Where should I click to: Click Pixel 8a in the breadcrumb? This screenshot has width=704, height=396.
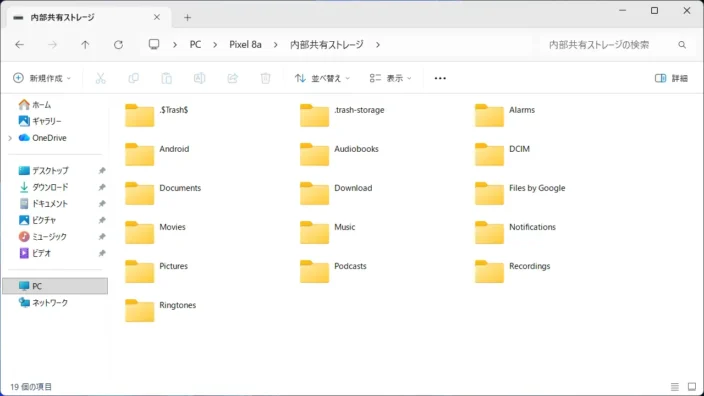point(245,44)
